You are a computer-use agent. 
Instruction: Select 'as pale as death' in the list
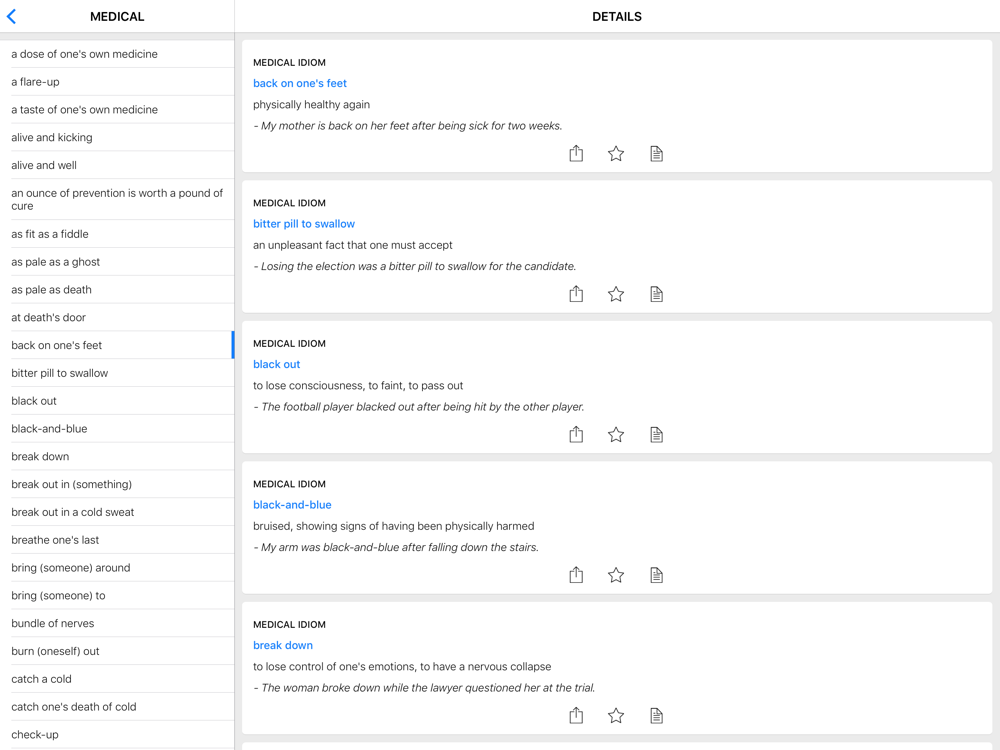pos(117,290)
